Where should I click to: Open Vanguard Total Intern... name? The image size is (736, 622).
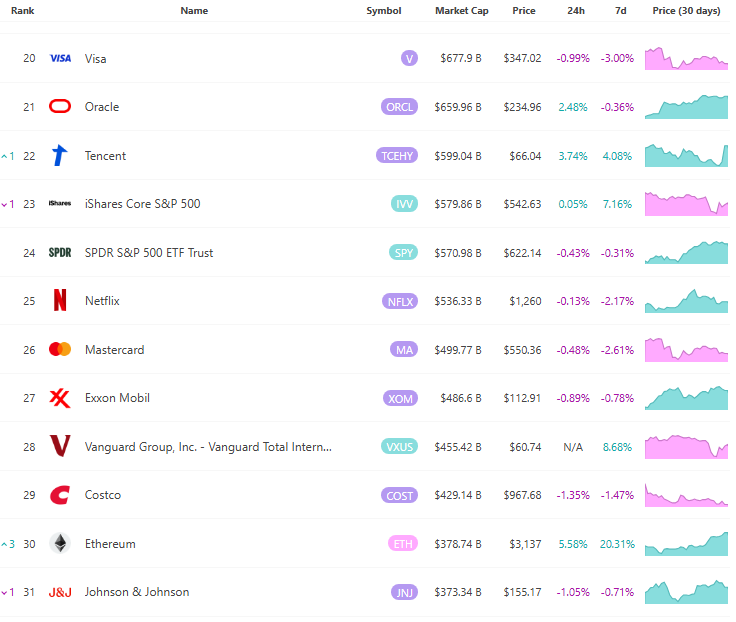pyautogui.click(x=208, y=447)
